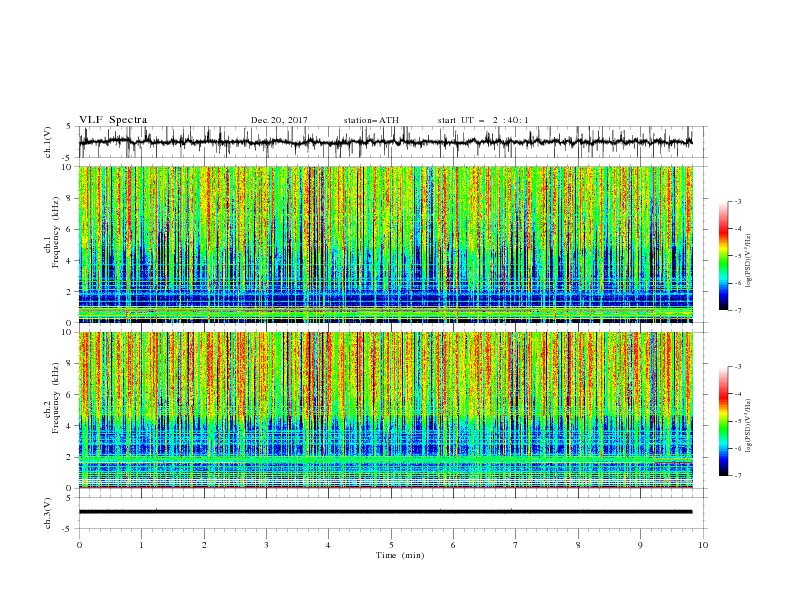Click the "3" tick on the time axis

pyautogui.click(x=266, y=545)
